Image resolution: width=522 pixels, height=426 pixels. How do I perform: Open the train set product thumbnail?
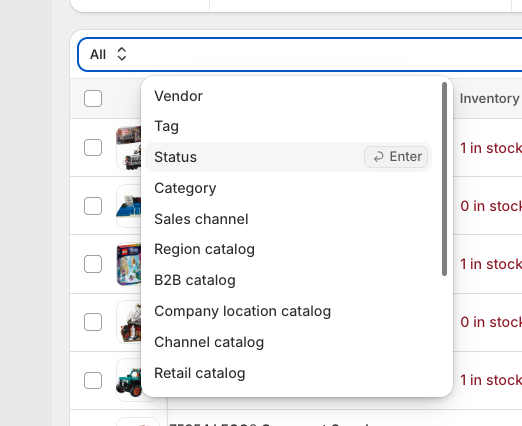click(x=129, y=148)
